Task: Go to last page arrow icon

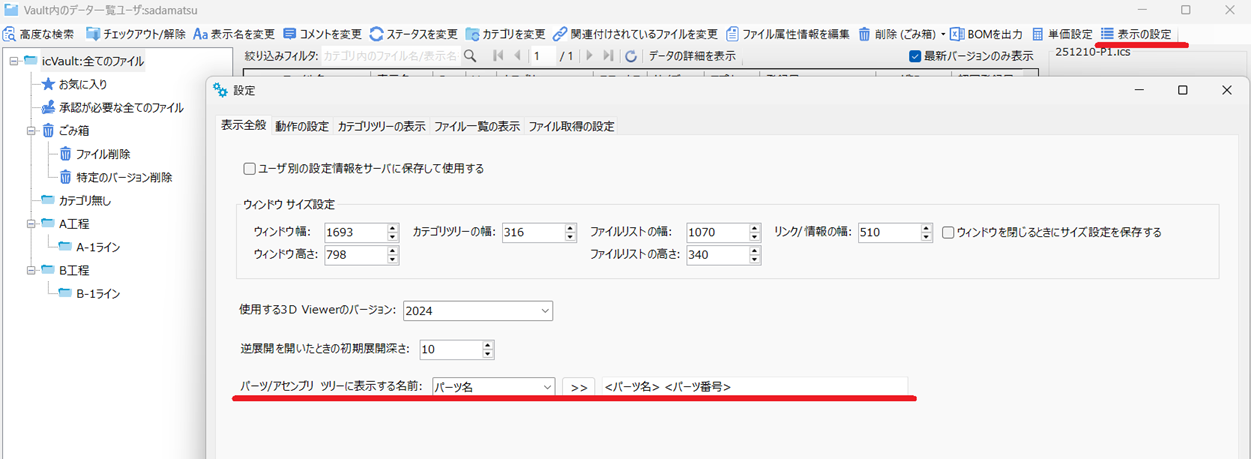Action: (608, 56)
